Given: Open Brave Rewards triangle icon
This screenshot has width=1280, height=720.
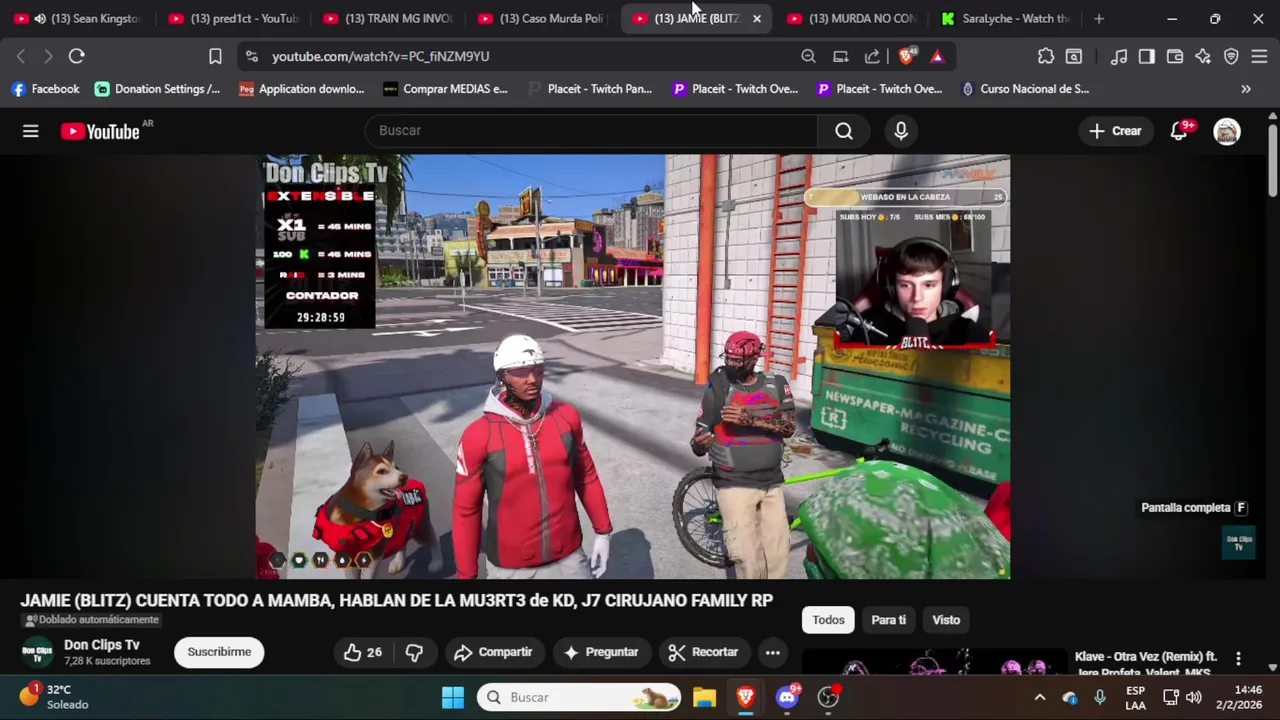Looking at the screenshot, I should click(x=937, y=56).
